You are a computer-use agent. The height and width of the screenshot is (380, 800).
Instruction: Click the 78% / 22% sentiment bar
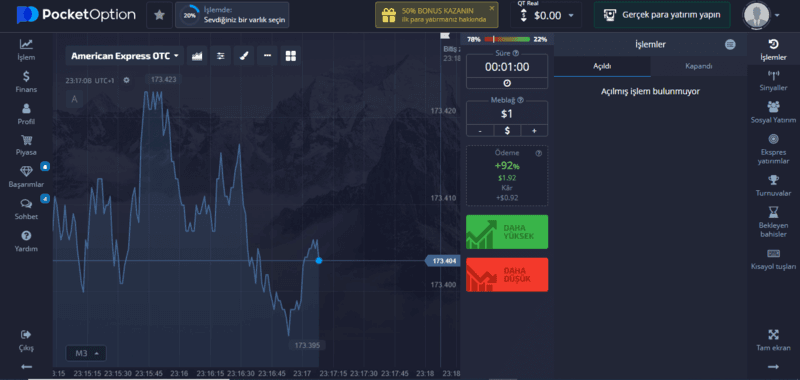coord(507,39)
